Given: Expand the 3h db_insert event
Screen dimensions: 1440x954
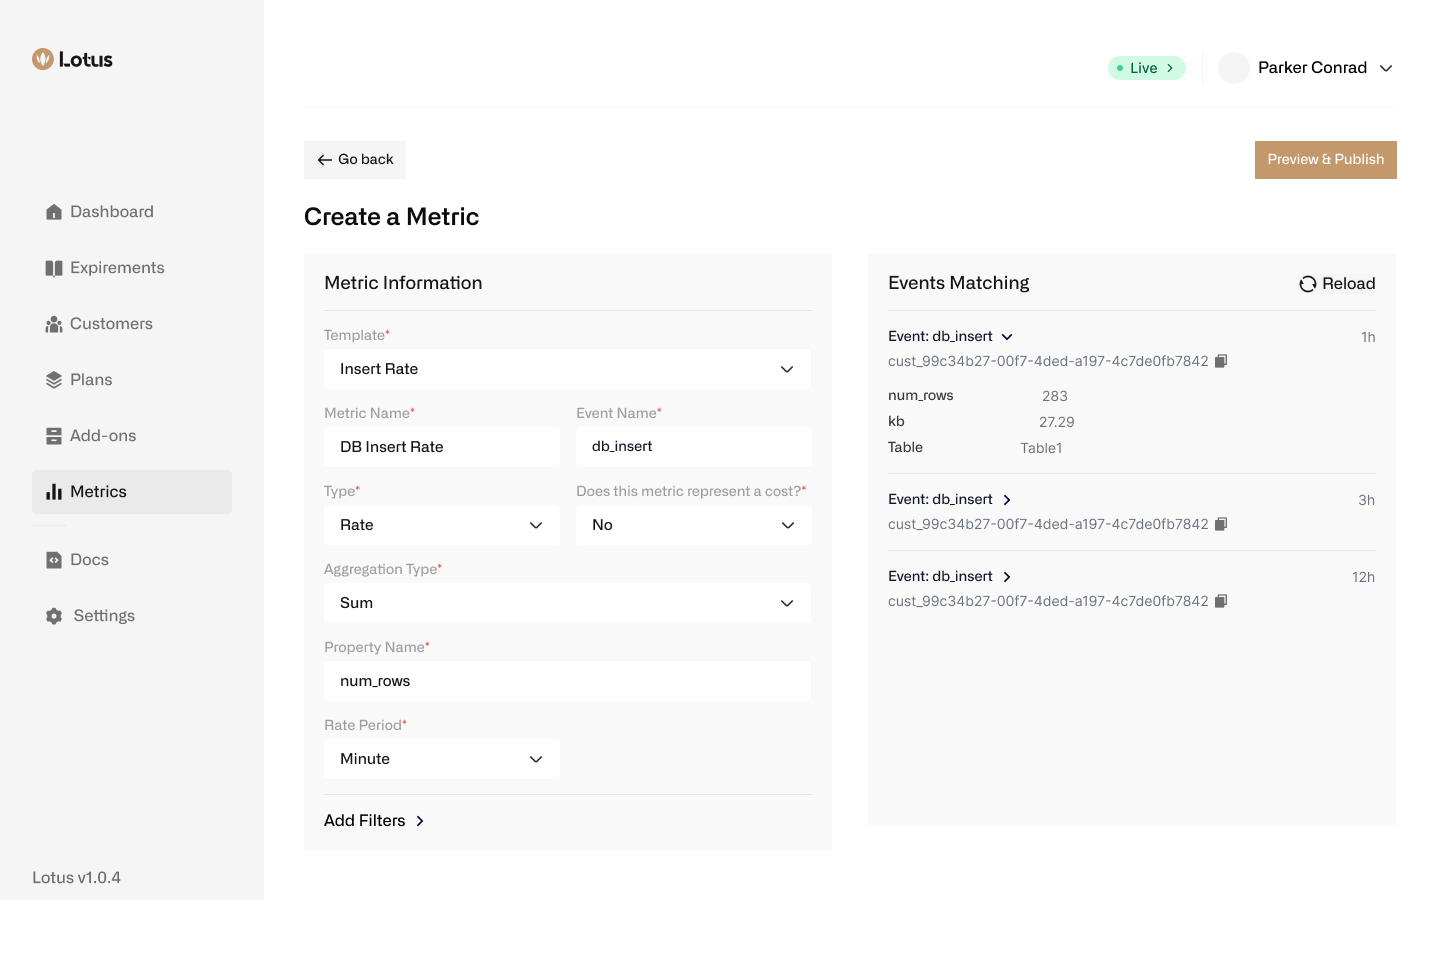Looking at the screenshot, I should [x=1007, y=500].
